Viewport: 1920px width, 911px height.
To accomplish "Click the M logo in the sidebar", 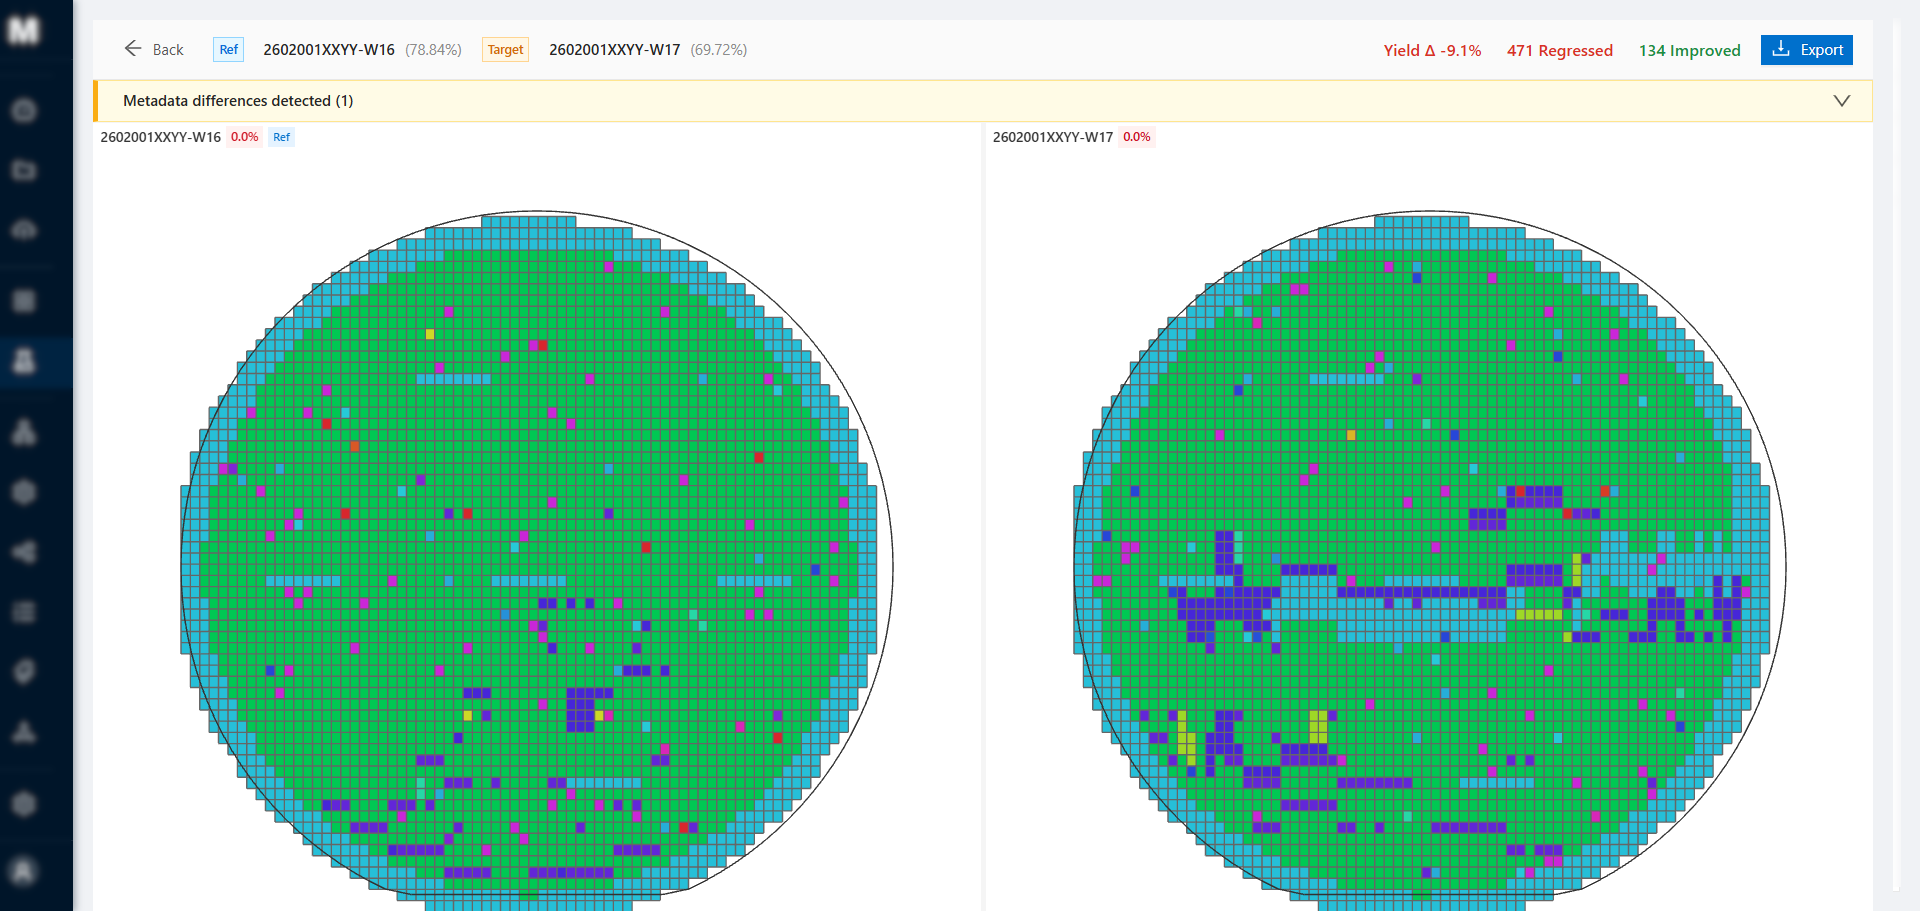I will 24,31.
